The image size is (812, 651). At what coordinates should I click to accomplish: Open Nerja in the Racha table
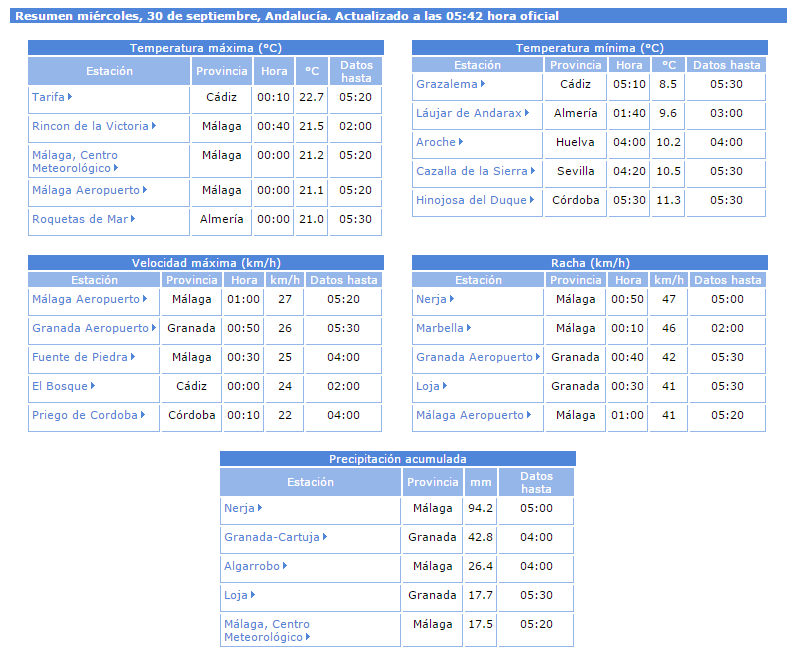point(431,299)
